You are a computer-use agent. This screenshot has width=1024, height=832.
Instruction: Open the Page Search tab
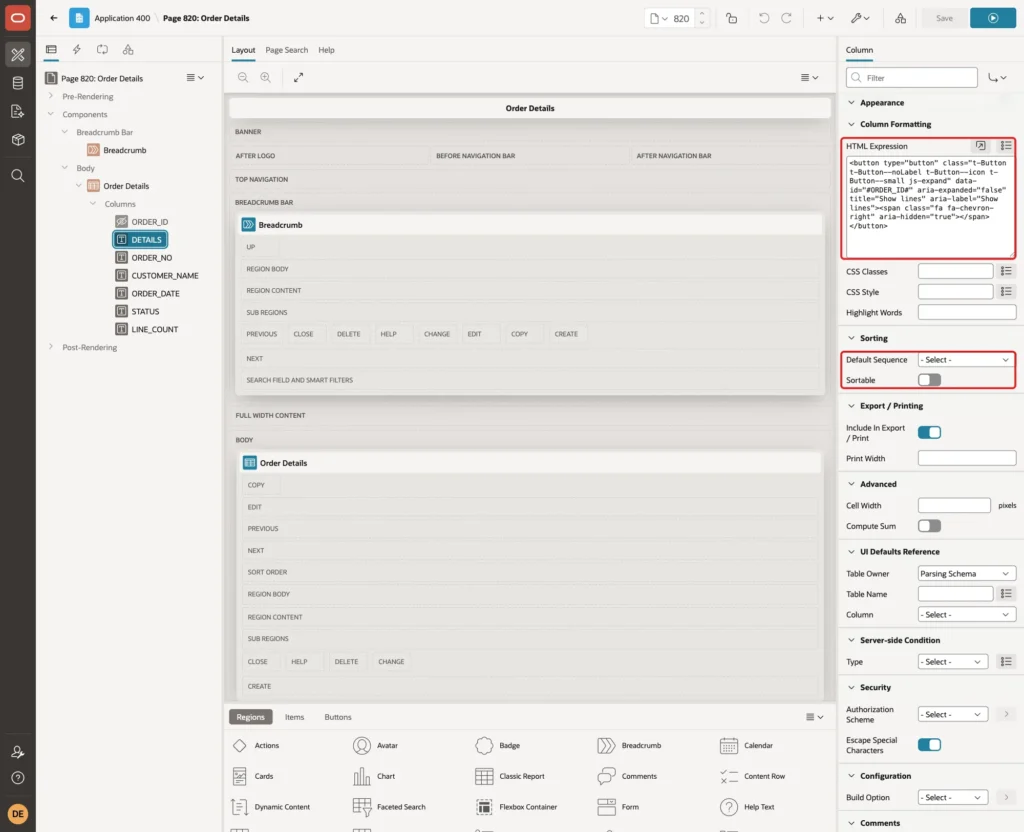point(286,50)
